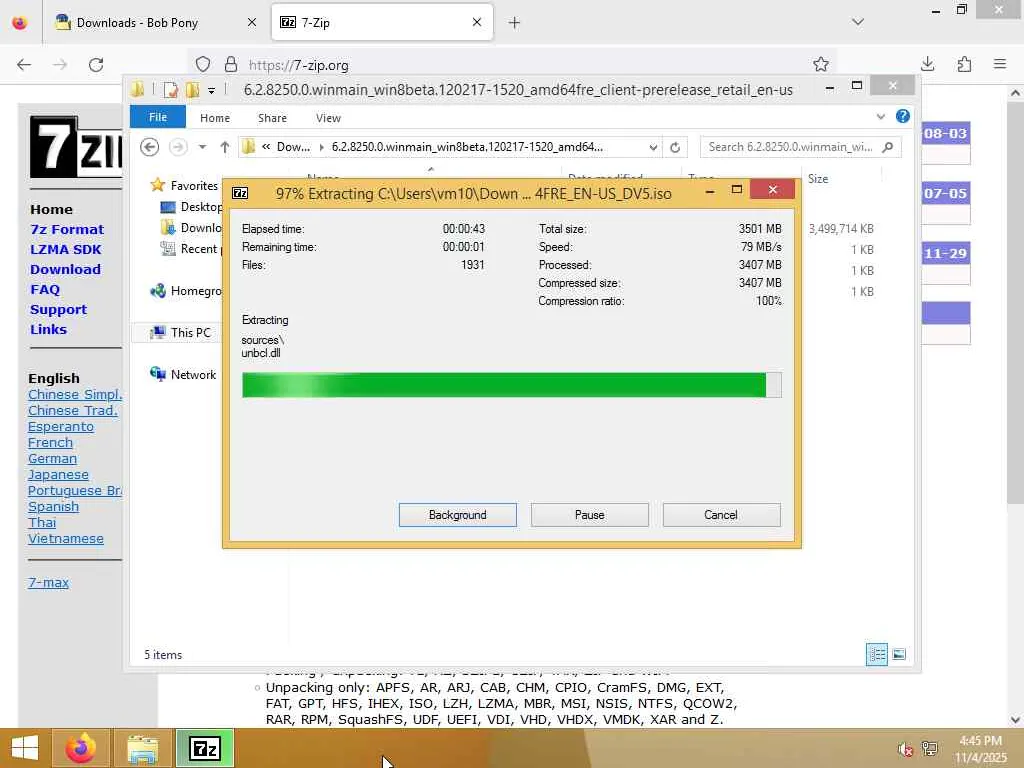Viewport: 1024px width, 768px height.
Task: Close the 7-Zip browser tab
Action: point(477,22)
